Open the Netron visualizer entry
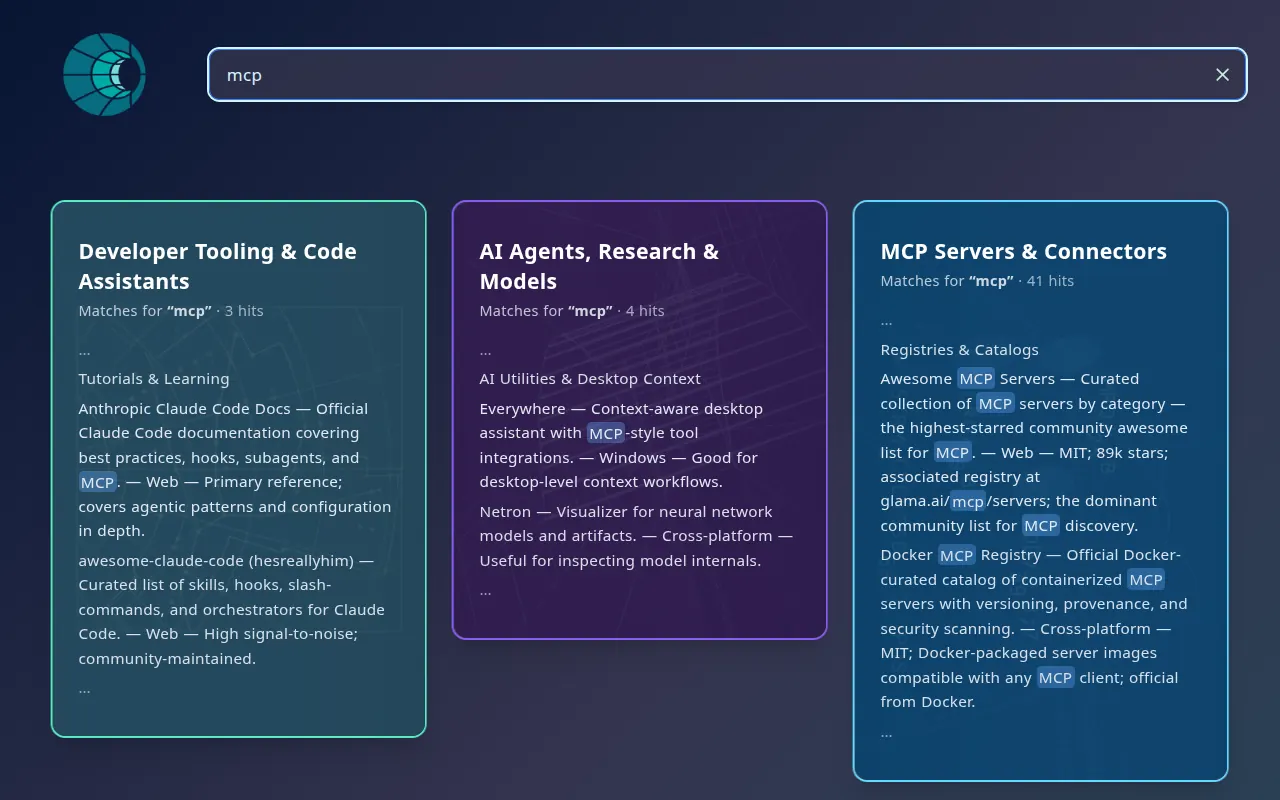The height and width of the screenshot is (800, 1280). pyautogui.click(x=636, y=536)
